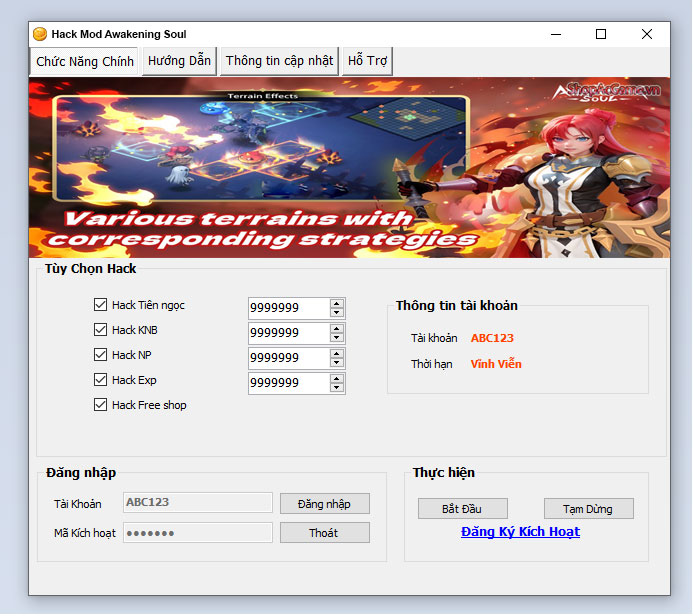Click the Mã Kích hoạt password field
The width and height of the screenshot is (693, 616).
[198, 533]
